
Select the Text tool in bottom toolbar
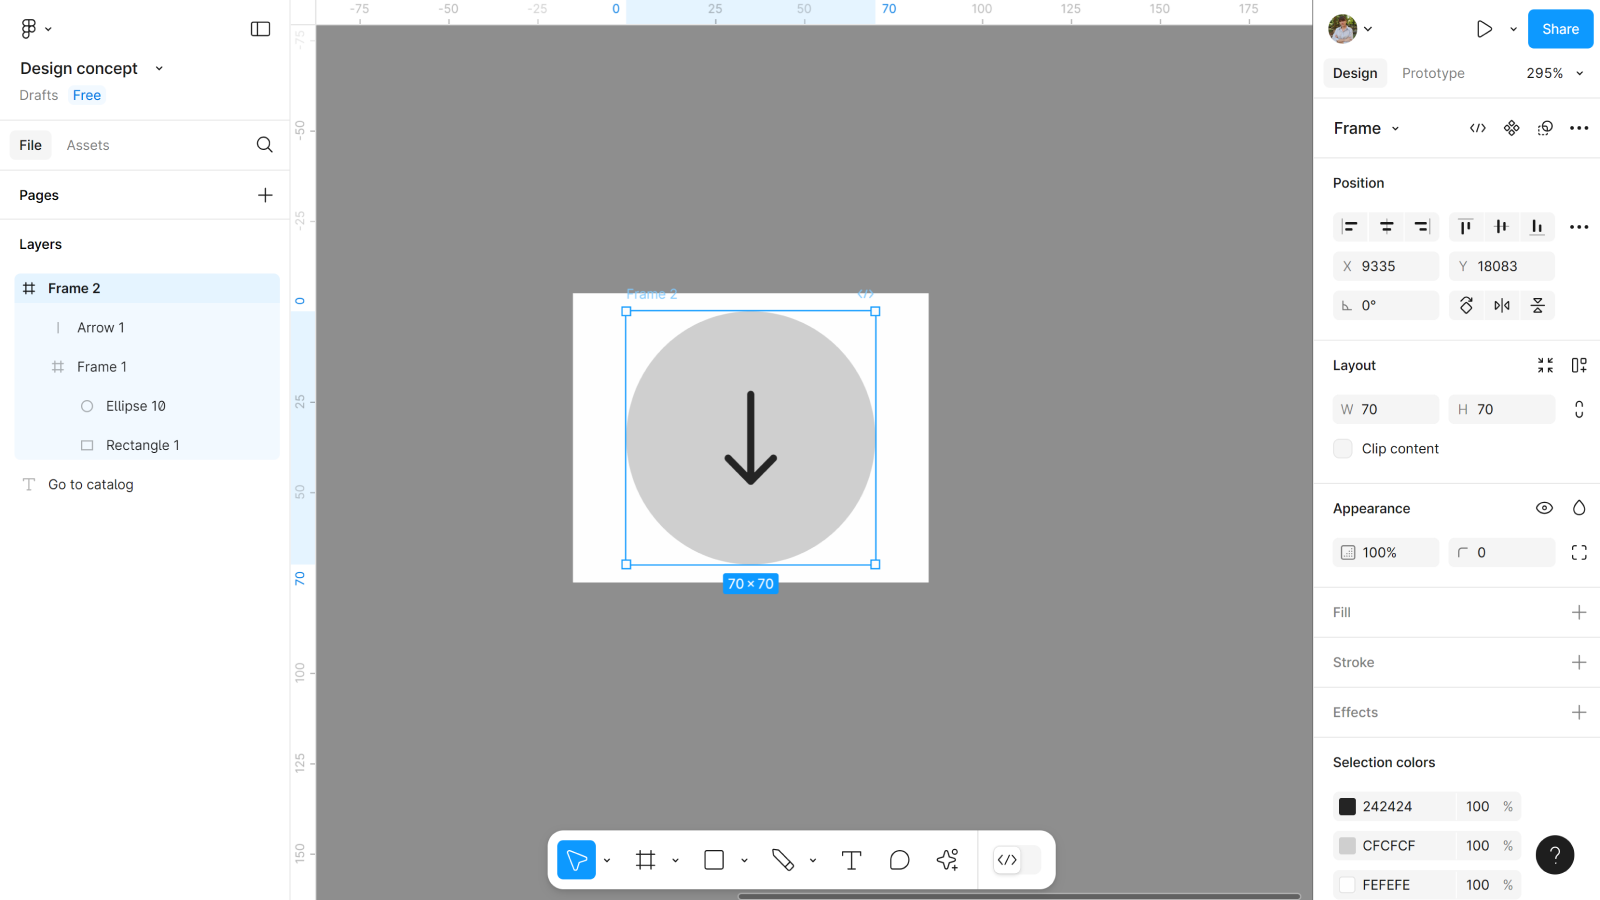(x=851, y=860)
